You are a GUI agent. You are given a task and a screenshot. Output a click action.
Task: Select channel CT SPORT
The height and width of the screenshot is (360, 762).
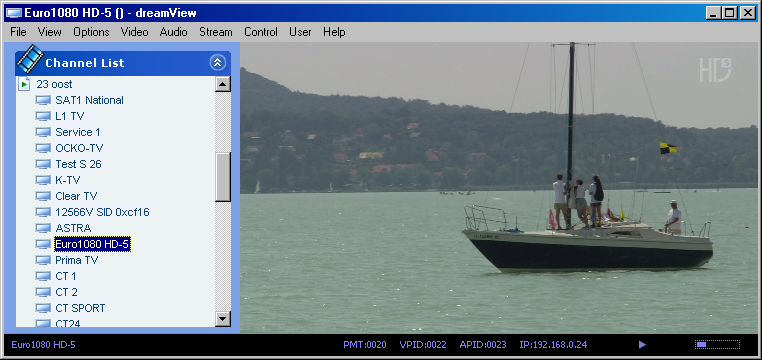tap(80, 309)
